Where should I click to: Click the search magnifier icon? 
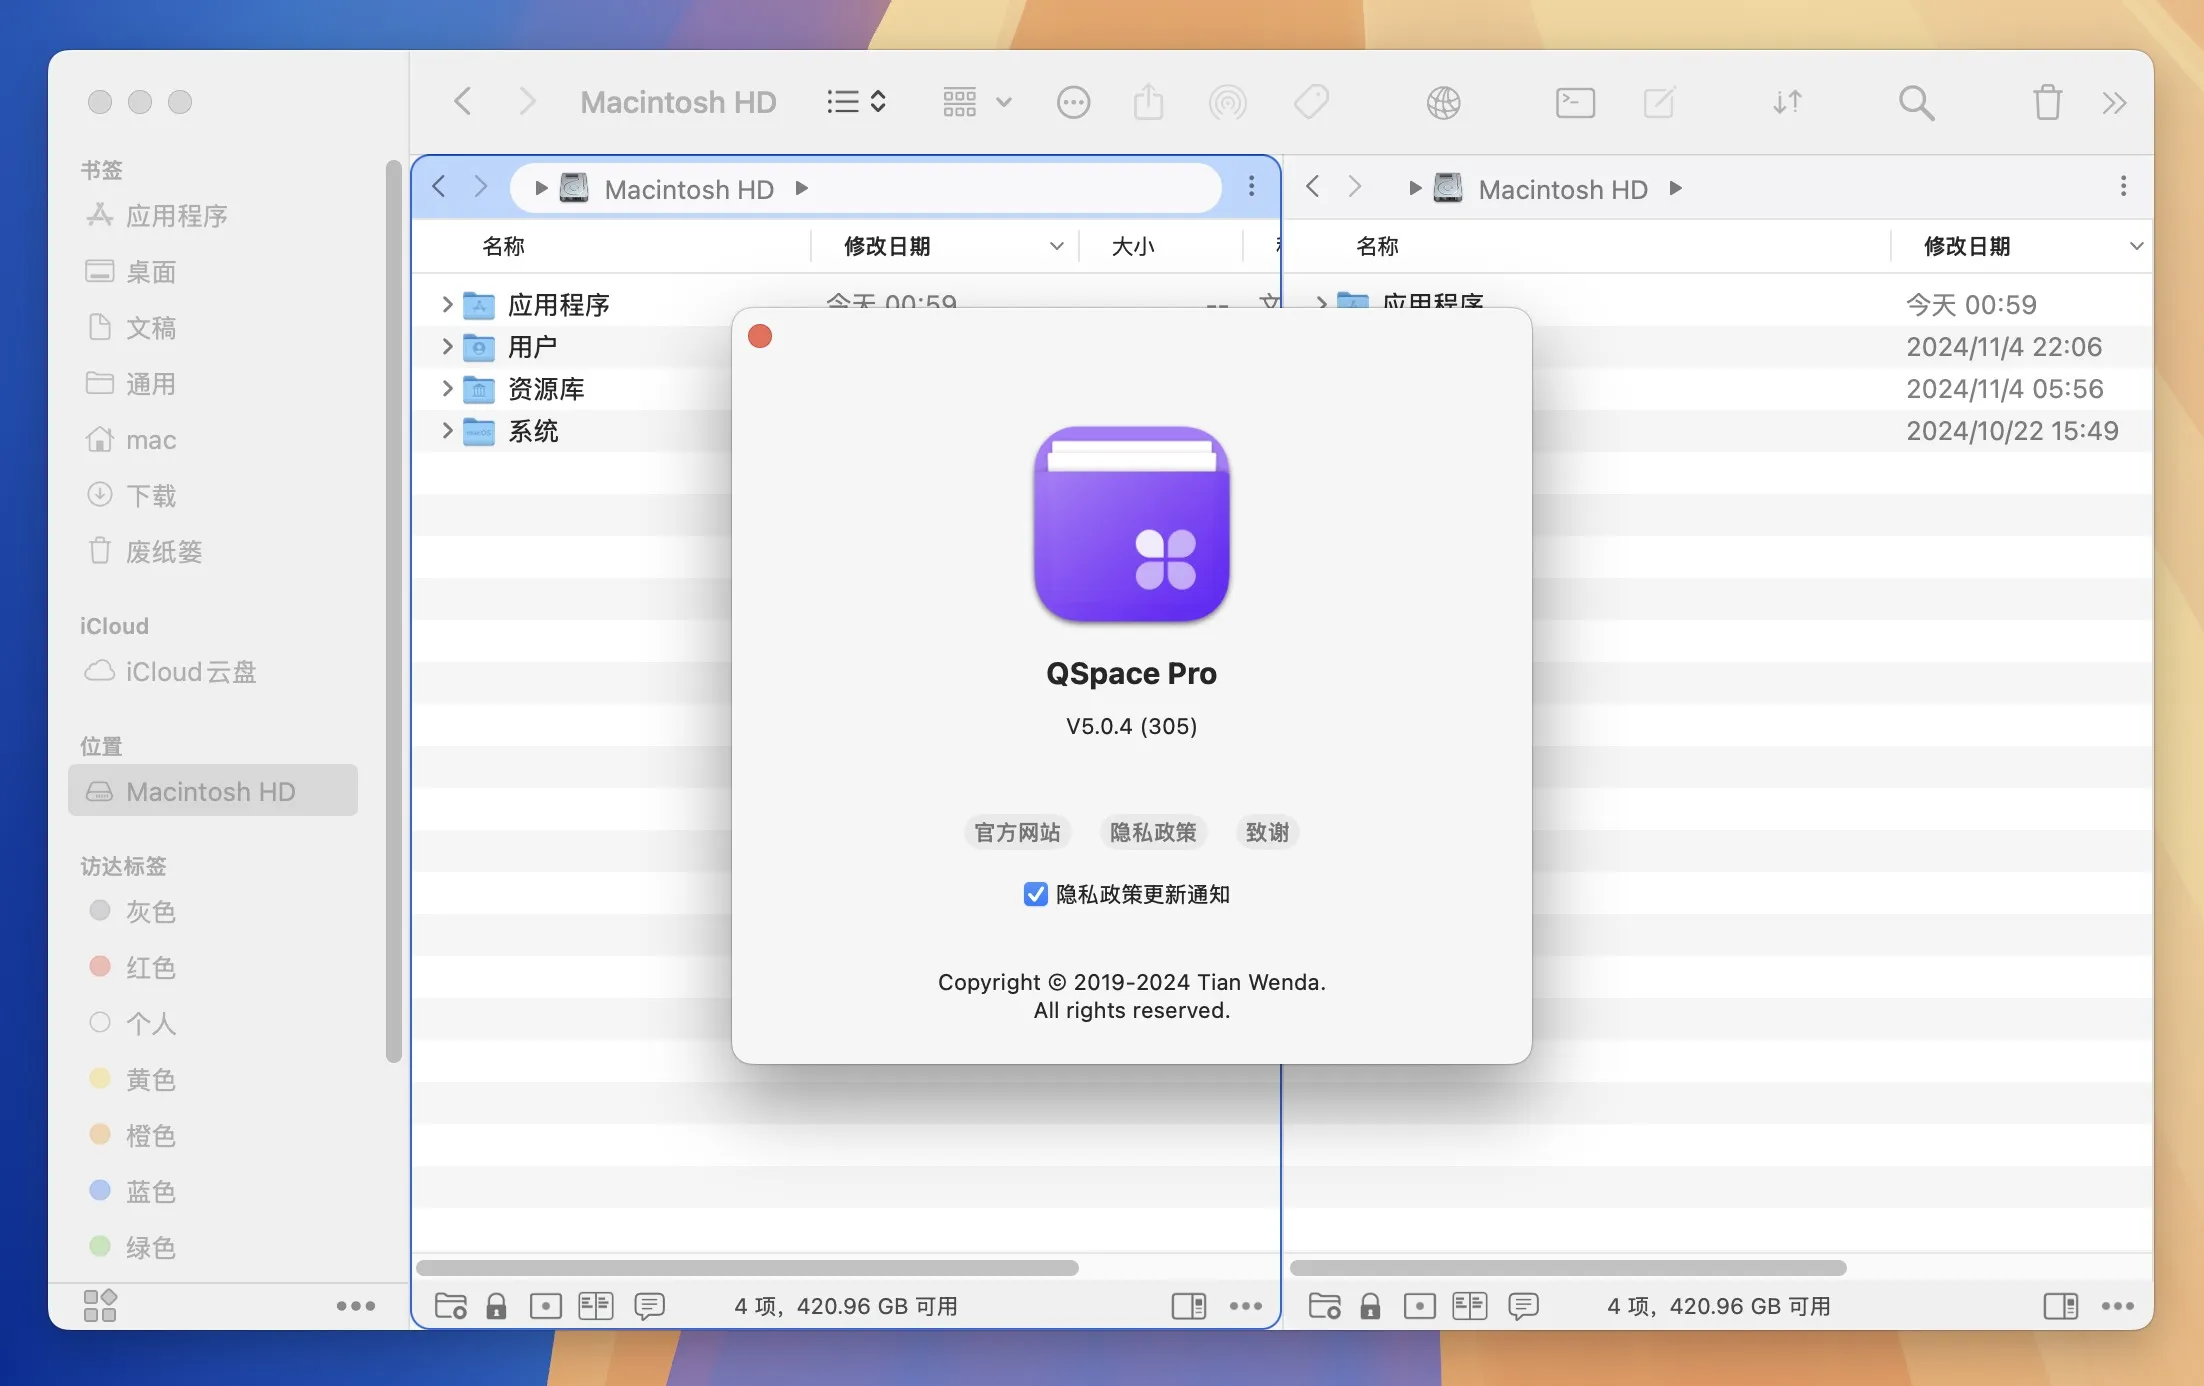(1916, 102)
